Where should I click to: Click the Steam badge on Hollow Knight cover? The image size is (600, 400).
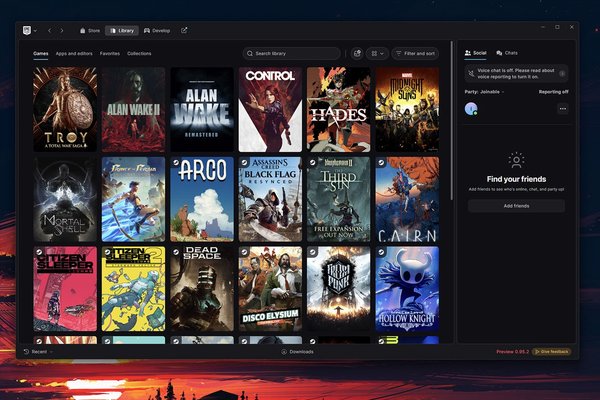pyautogui.click(x=381, y=252)
